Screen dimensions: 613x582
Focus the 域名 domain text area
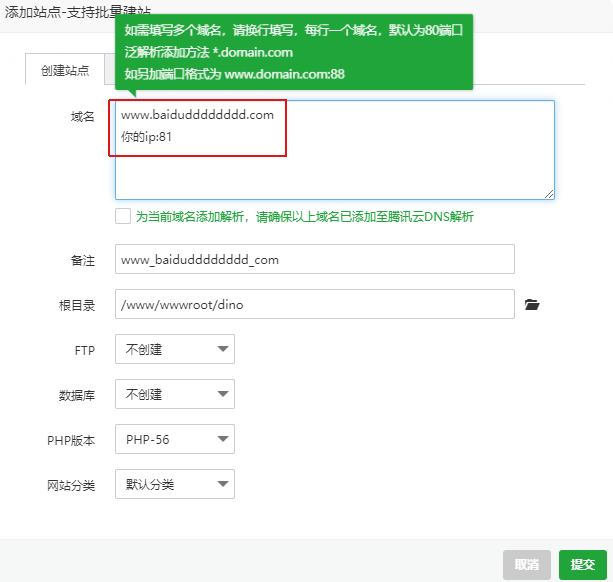(335, 150)
